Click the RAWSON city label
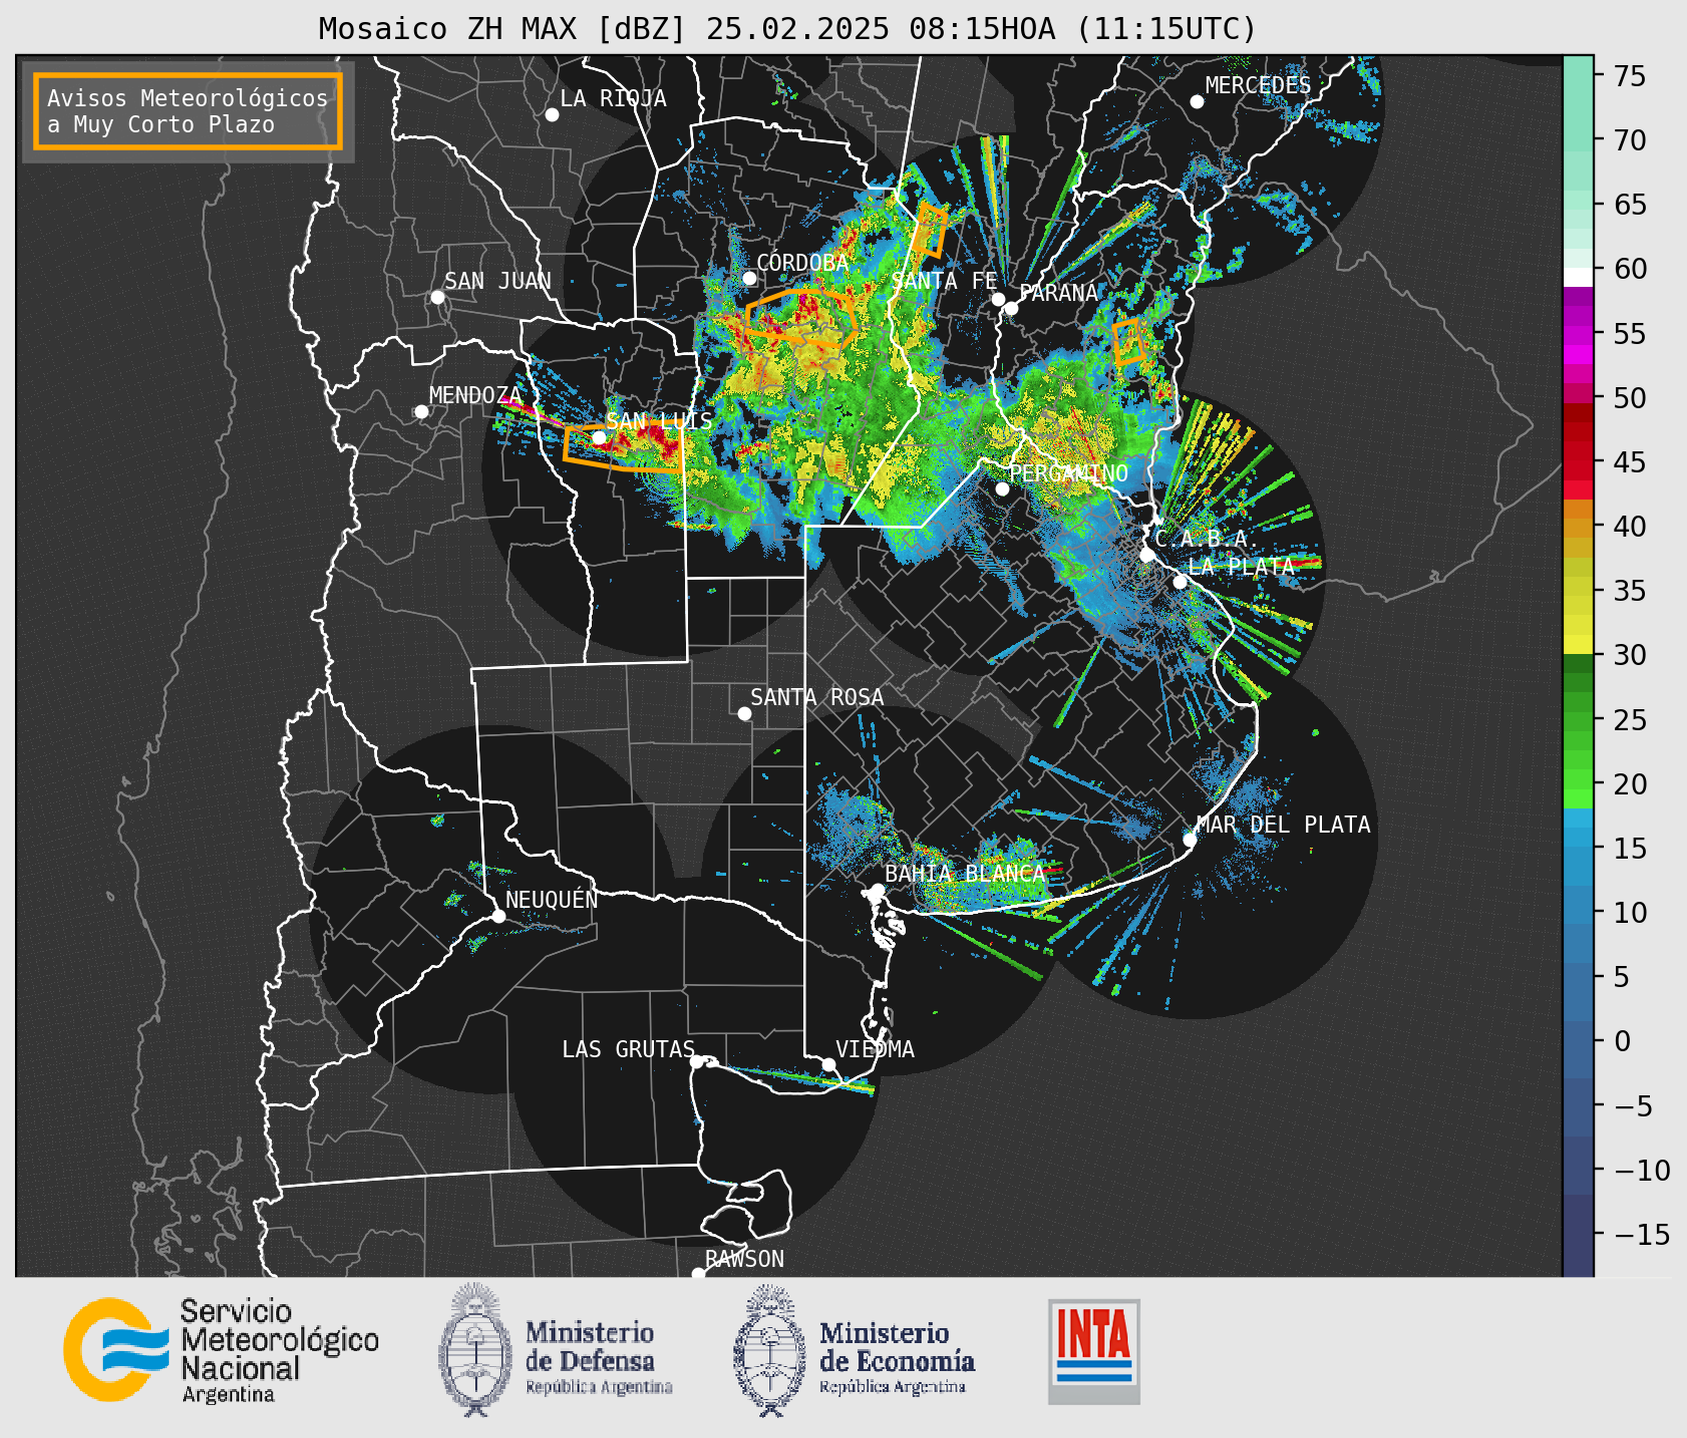1687x1438 pixels. (x=744, y=1259)
